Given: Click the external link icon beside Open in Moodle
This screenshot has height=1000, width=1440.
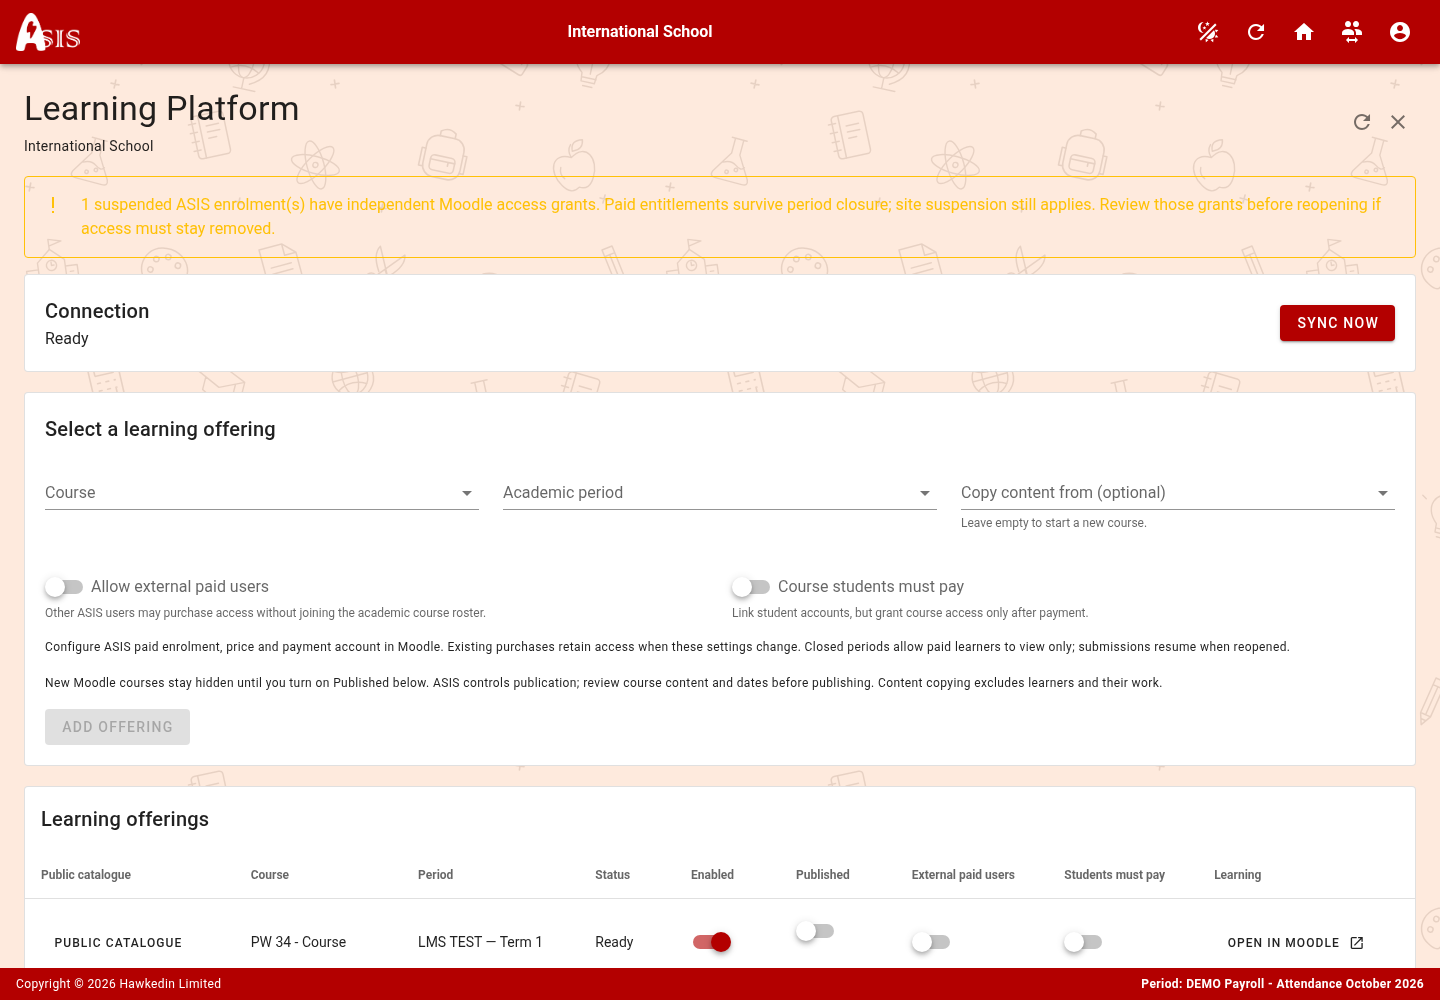Looking at the screenshot, I should click(1357, 943).
